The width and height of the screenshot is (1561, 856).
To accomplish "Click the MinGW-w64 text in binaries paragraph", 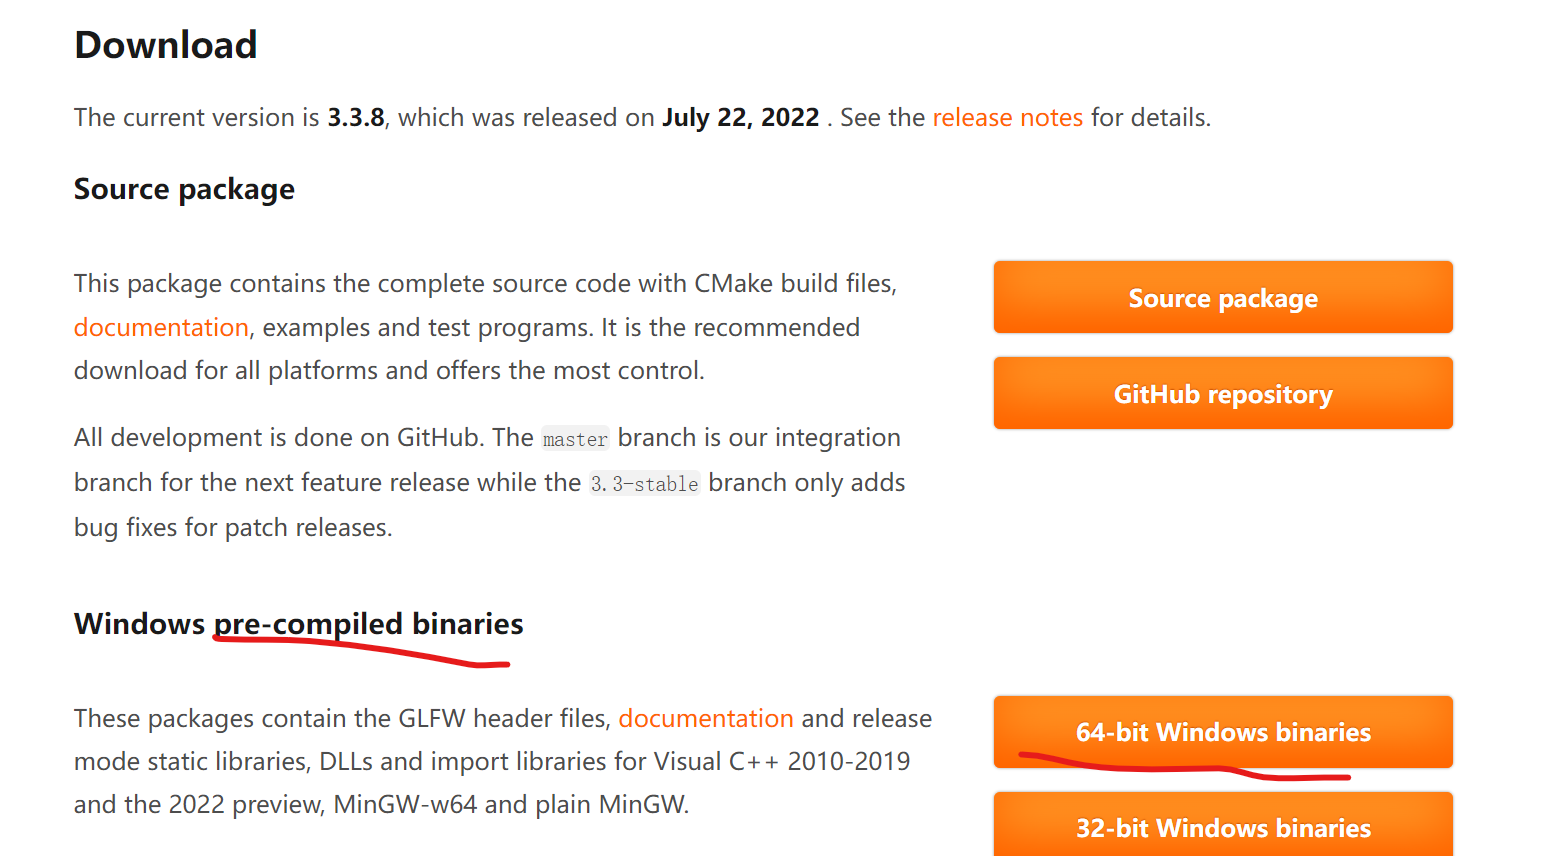I will point(405,805).
